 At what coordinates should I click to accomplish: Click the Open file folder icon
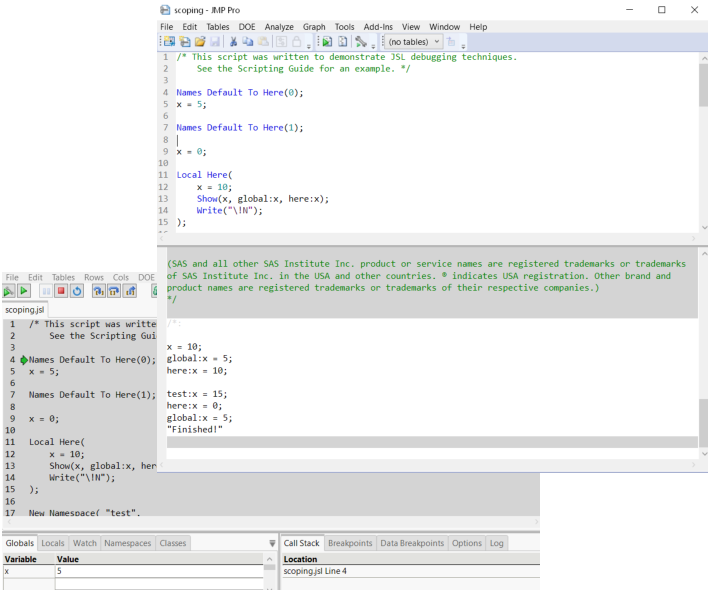200,42
